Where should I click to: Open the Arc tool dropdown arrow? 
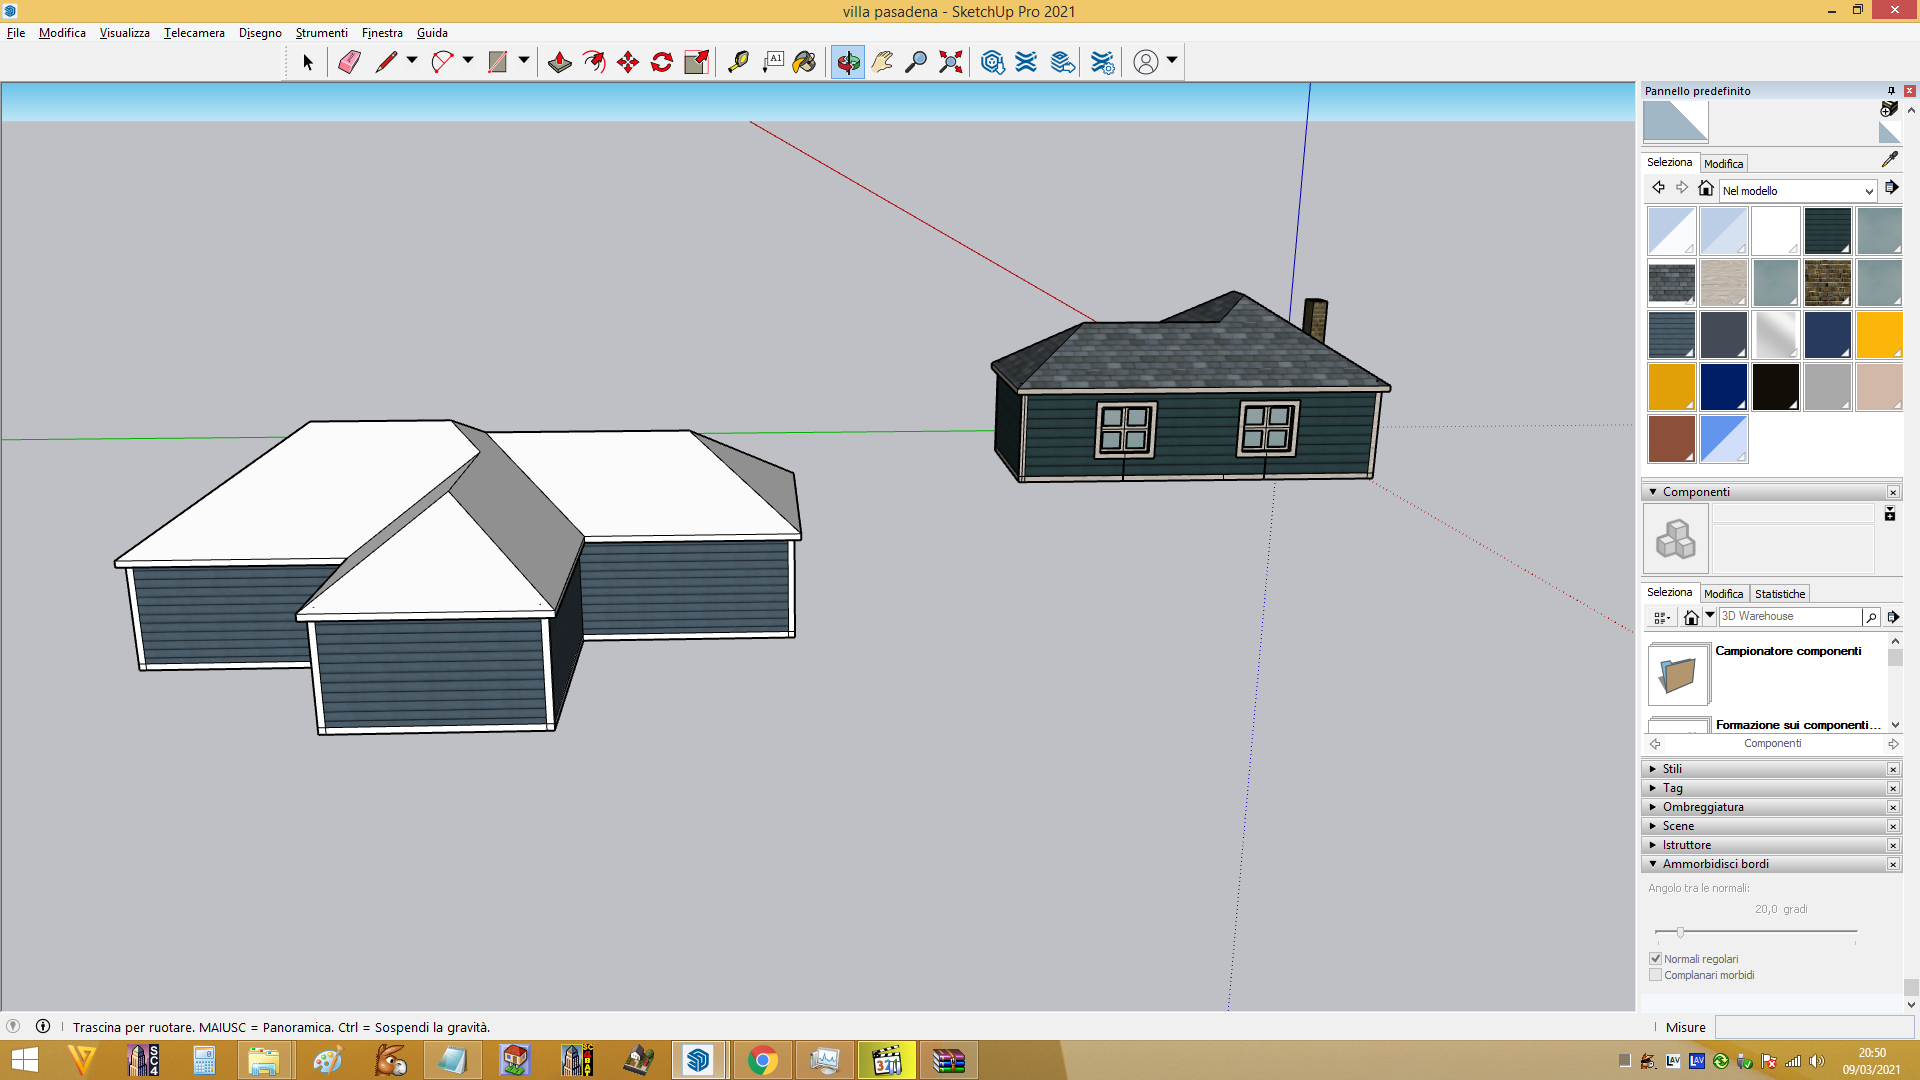(x=468, y=61)
